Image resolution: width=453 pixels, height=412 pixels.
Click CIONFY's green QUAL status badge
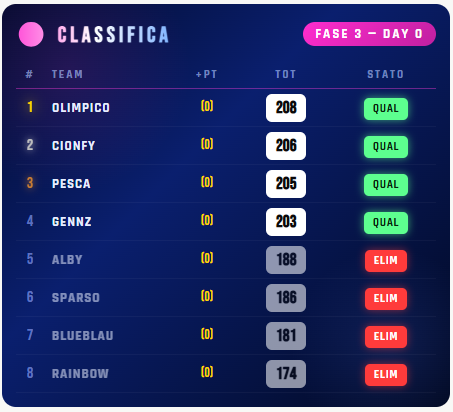point(386,147)
